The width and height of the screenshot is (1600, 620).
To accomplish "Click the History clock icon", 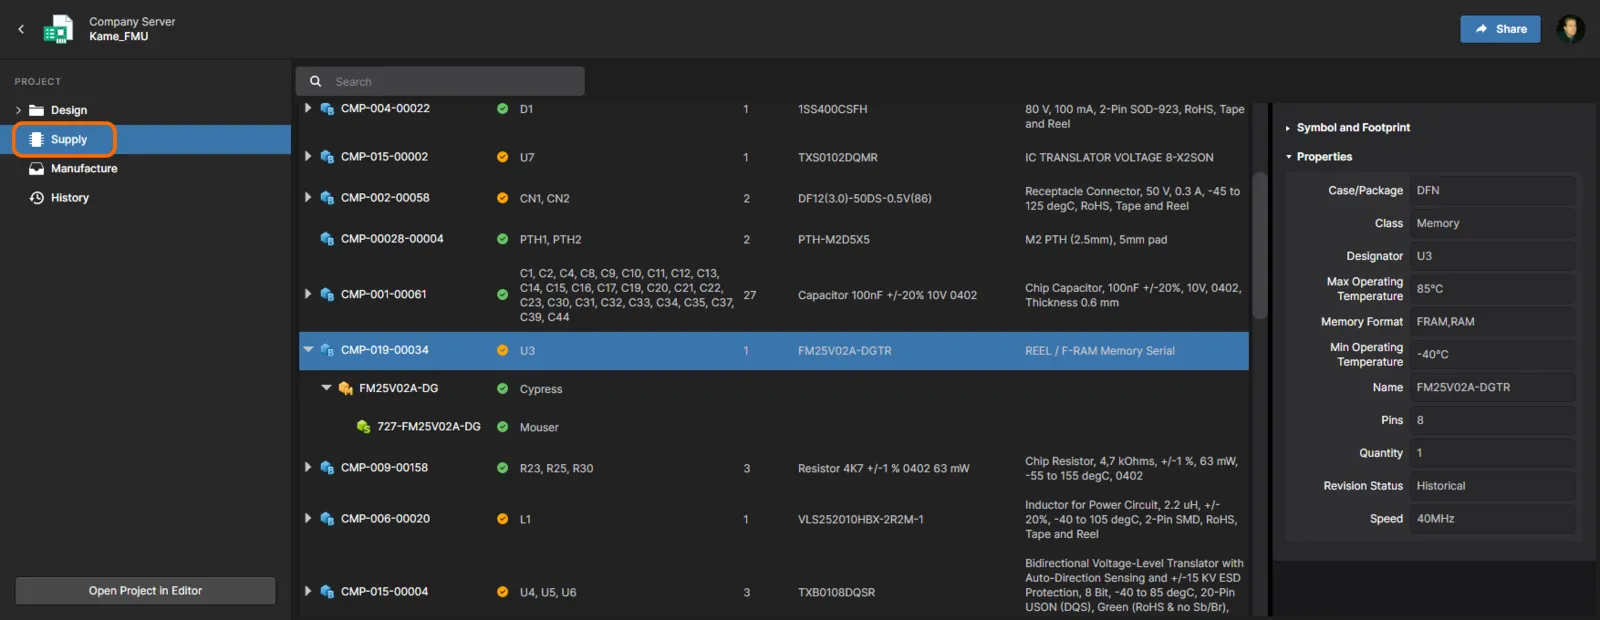I will [36, 198].
